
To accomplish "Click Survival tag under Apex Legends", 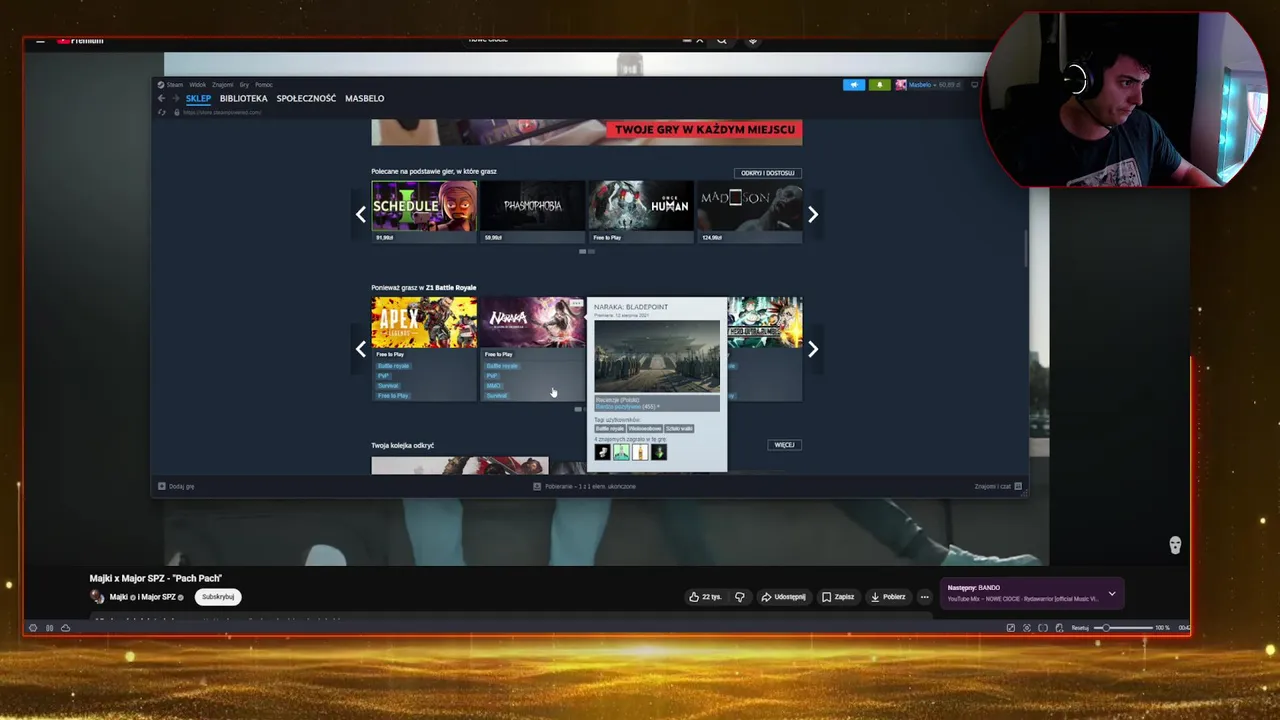I will (x=388, y=386).
